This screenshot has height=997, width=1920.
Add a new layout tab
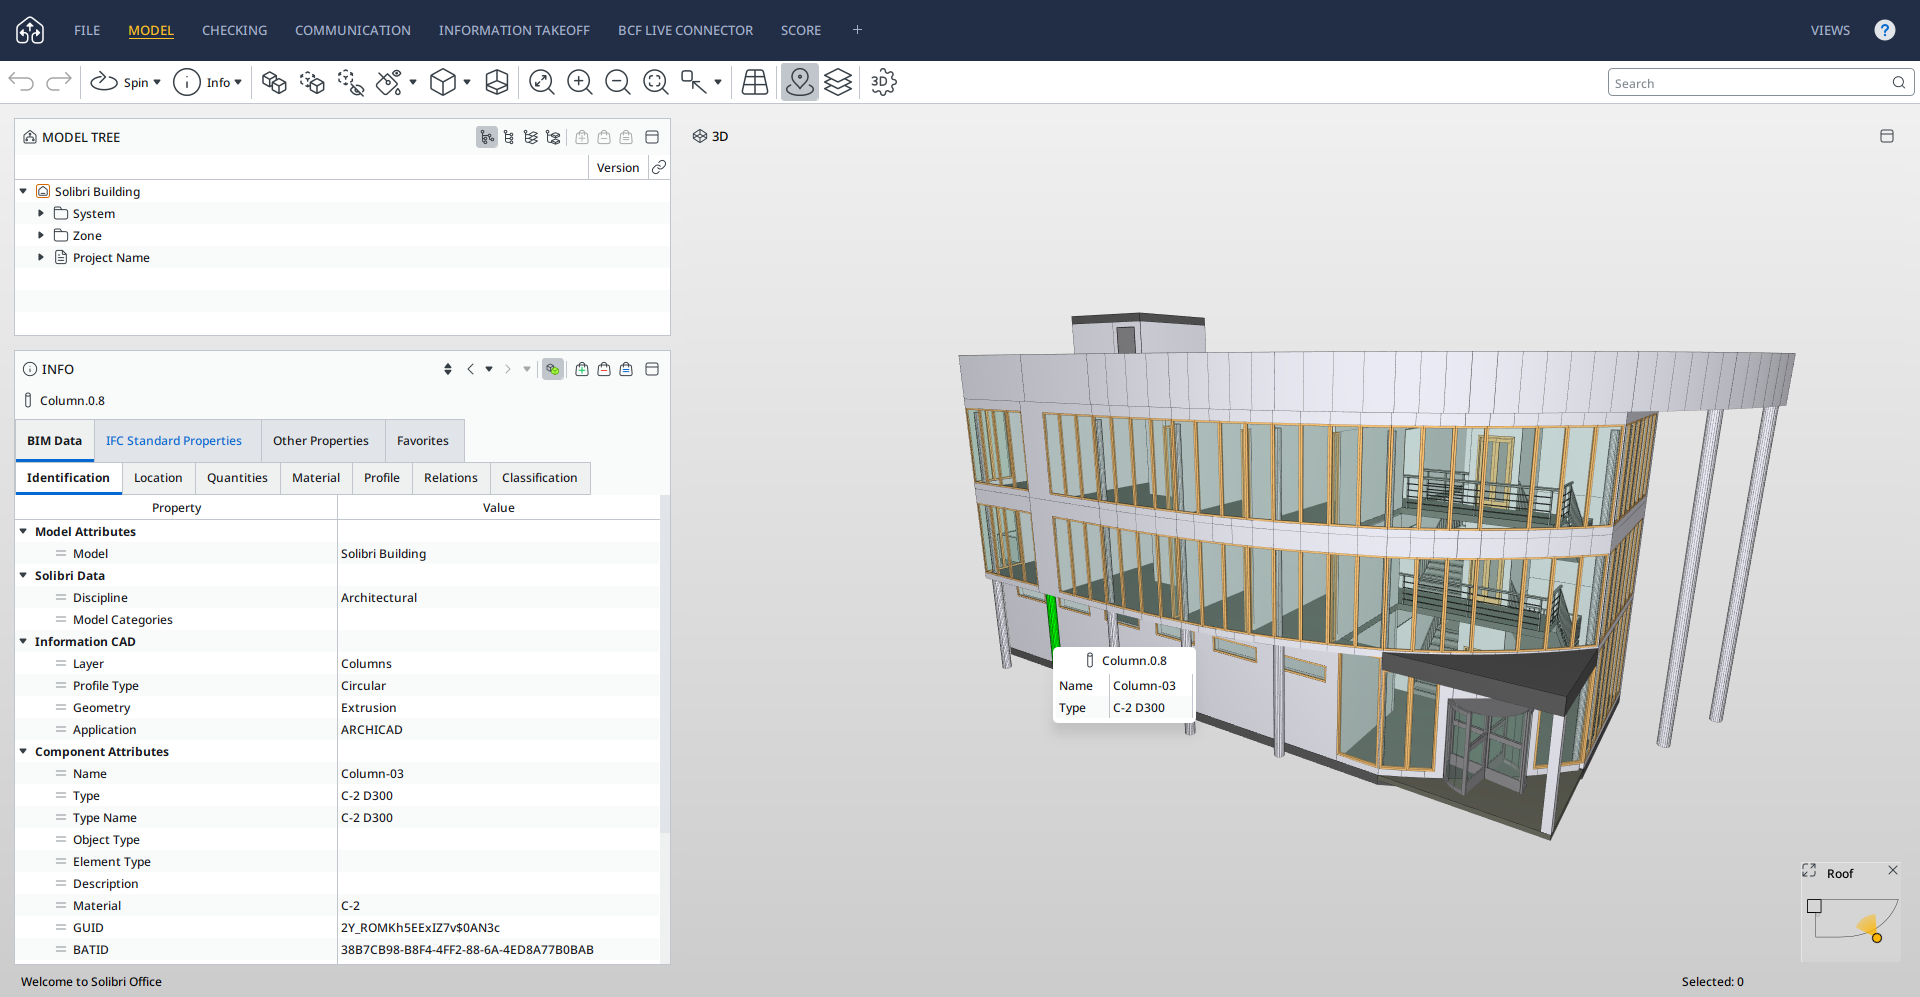[x=857, y=30]
